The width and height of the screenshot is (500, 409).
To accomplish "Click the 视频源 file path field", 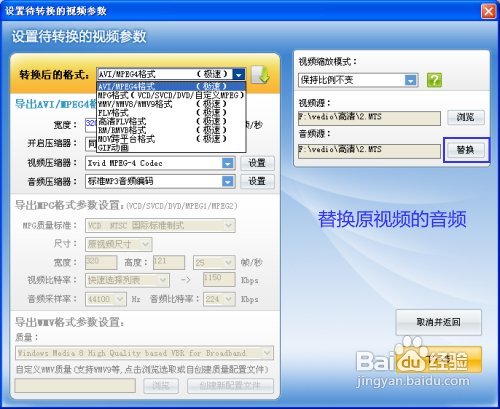I will pos(369,118).
